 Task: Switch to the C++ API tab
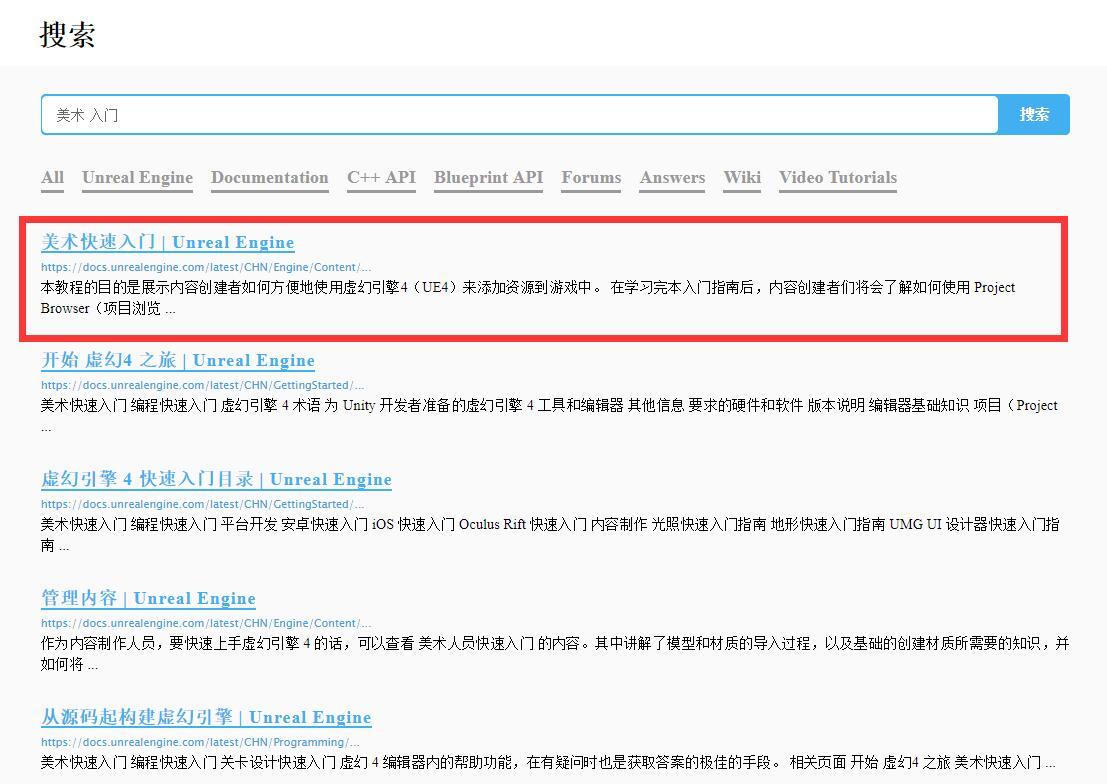[x=381, y=178]
